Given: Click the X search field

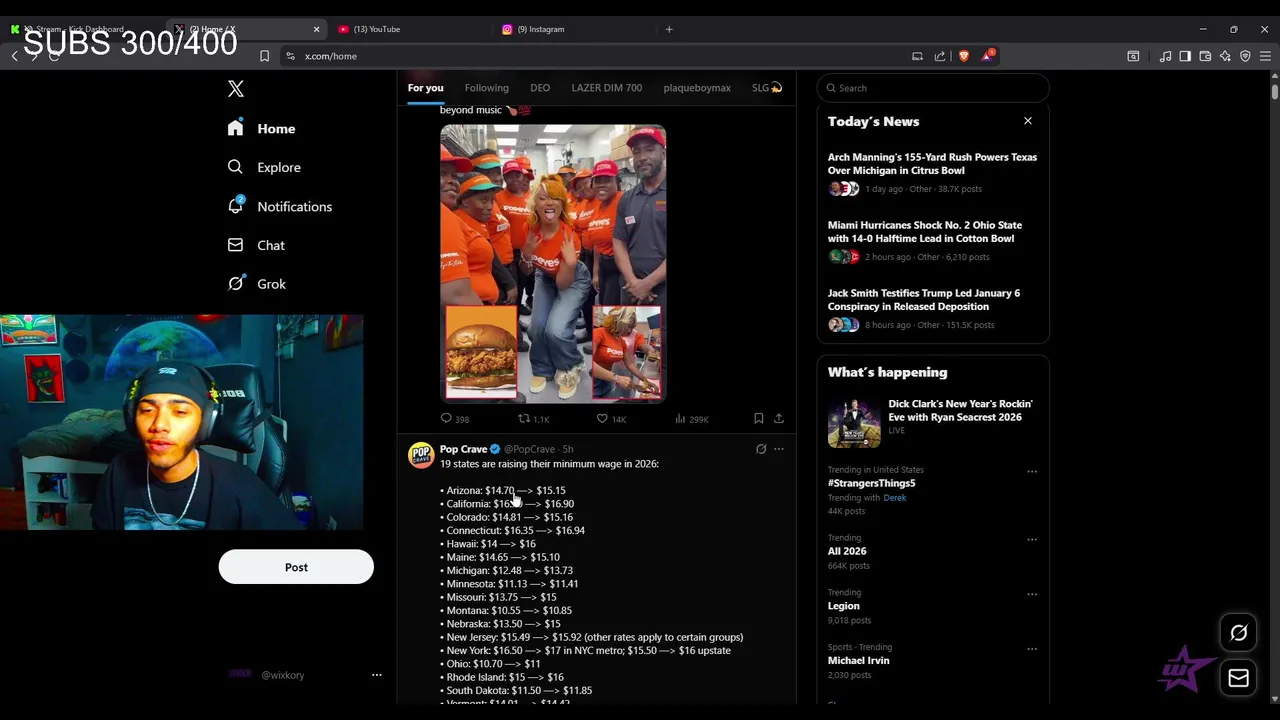Looking at the screenshot, I should tap(933, 88).
